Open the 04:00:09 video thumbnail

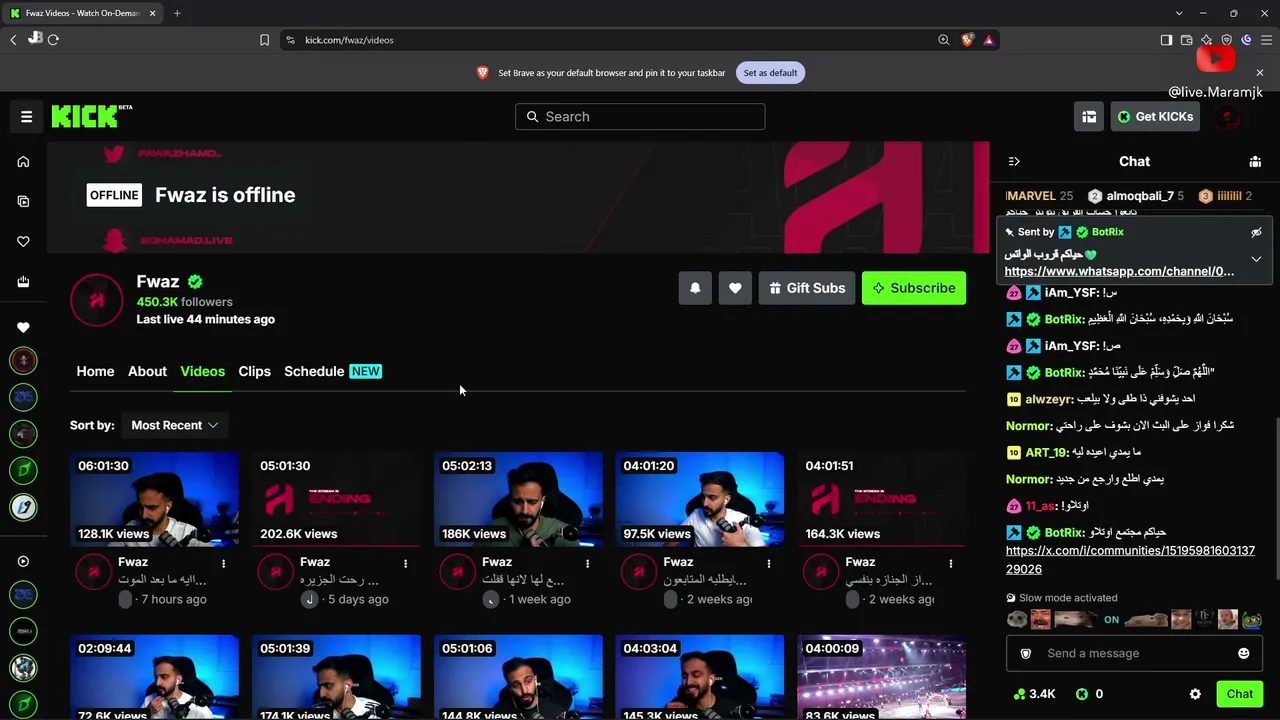[882, 677]
